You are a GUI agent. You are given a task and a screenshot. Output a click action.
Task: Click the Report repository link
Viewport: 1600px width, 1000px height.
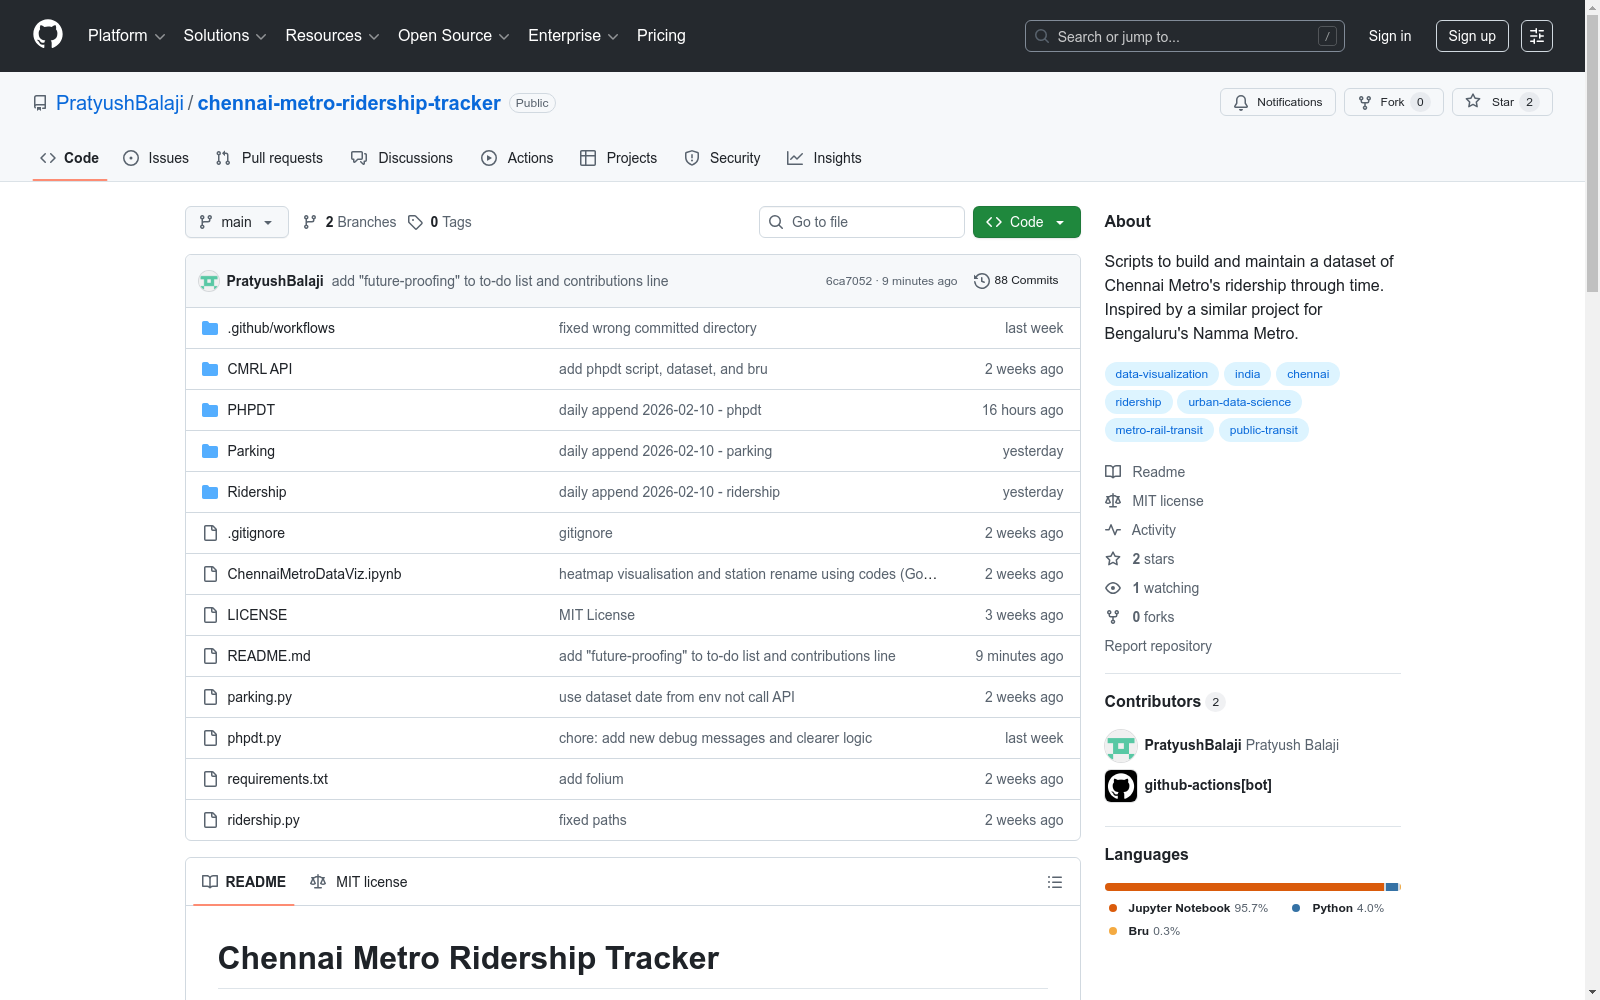pos(1158,646)
